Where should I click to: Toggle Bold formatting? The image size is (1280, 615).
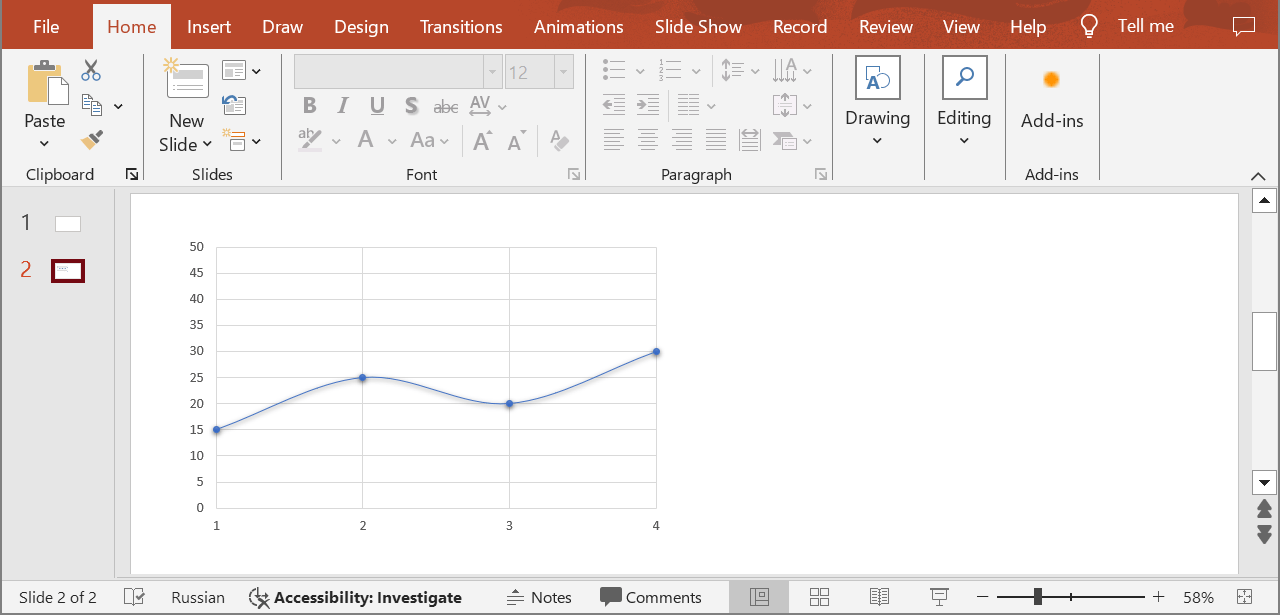point(309,106)
